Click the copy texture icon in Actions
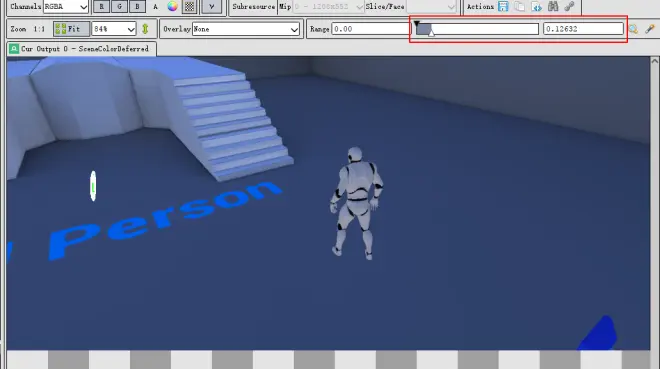The height and width of the screenshot is (369, 660). [519, 6]
